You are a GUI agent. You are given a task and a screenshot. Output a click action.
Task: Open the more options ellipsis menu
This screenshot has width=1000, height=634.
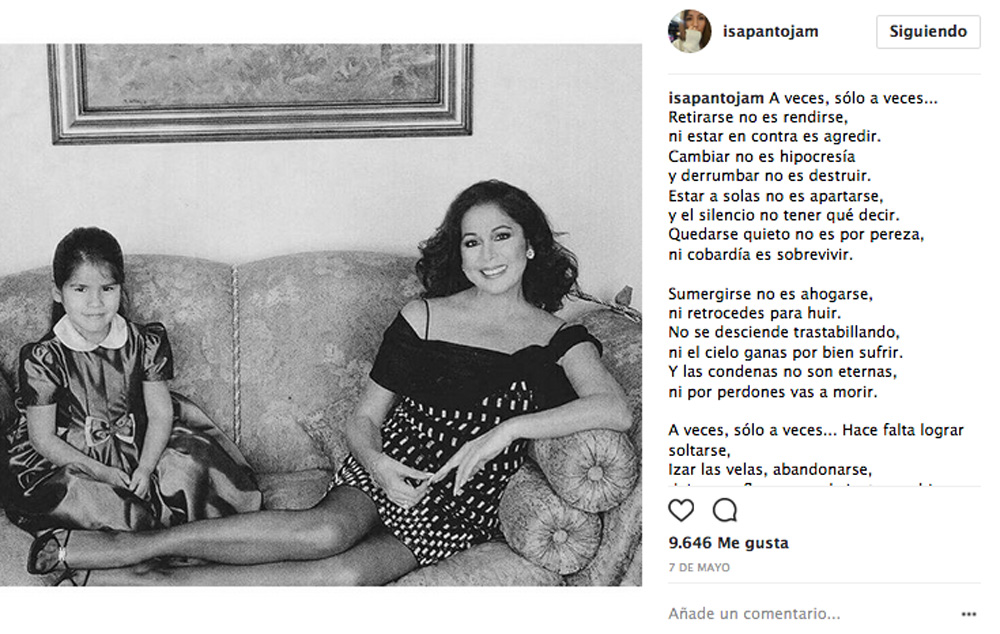(969, 614)
